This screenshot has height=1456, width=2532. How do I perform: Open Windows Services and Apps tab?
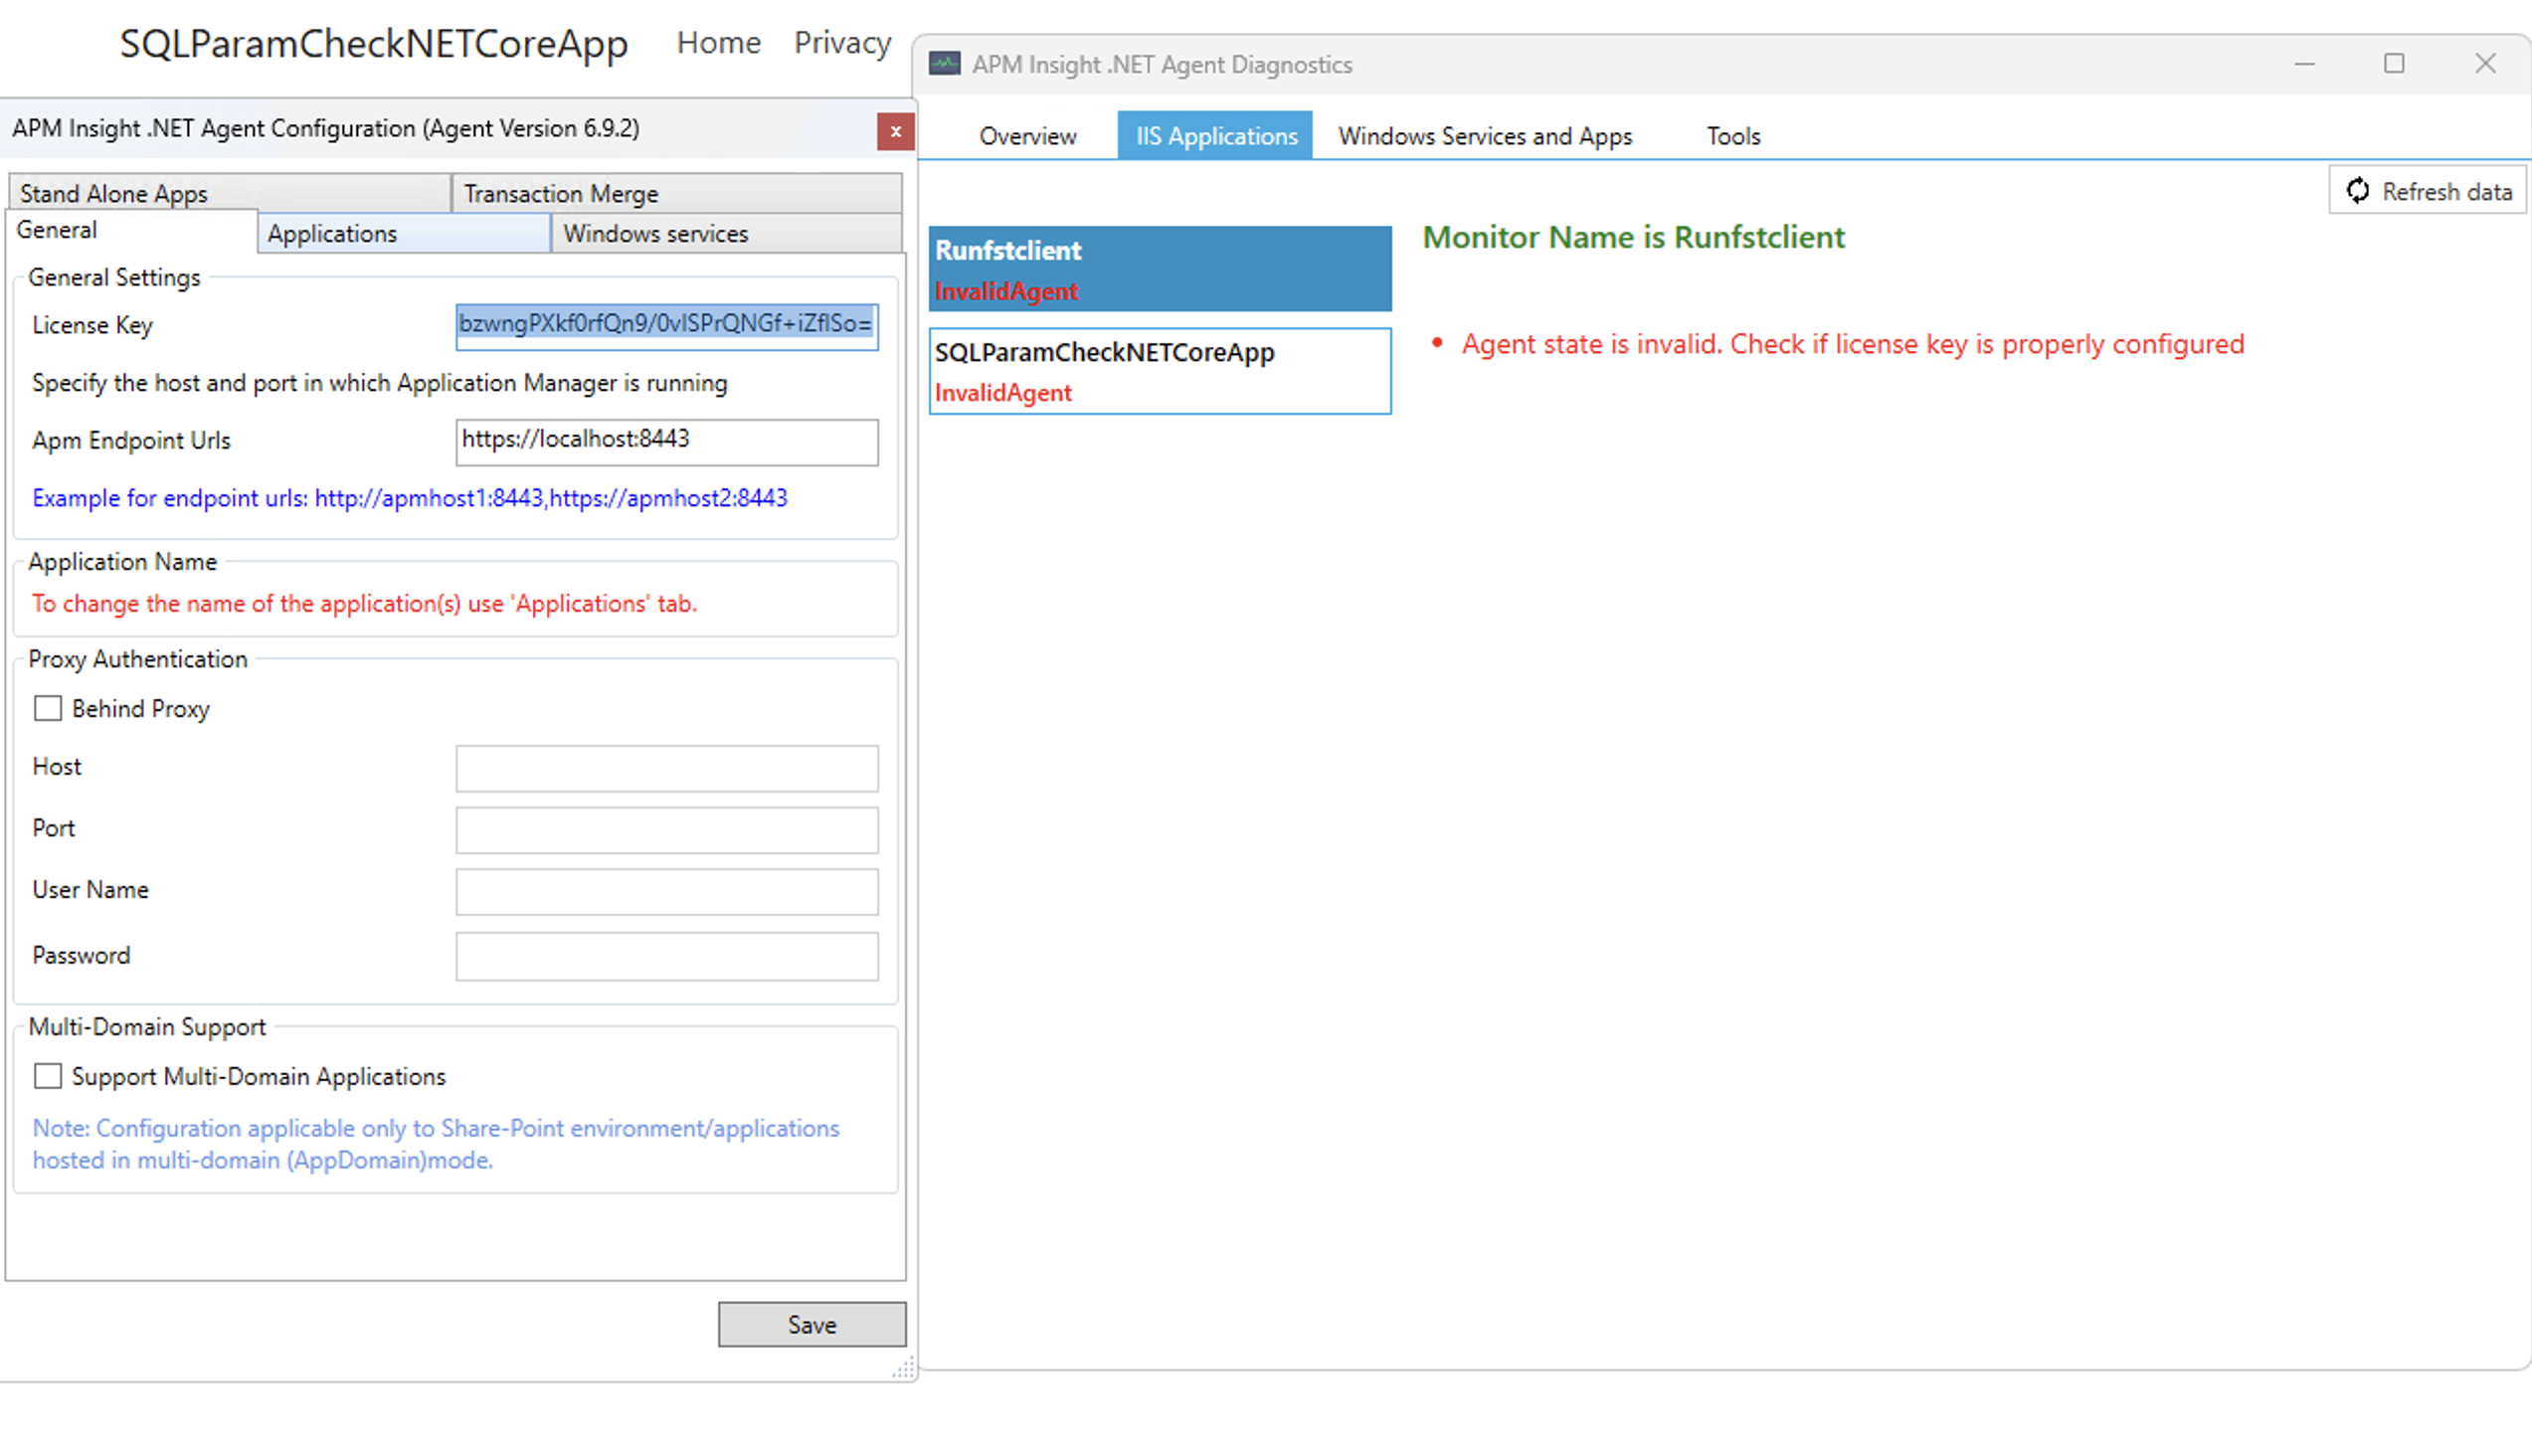[1484, 136]
